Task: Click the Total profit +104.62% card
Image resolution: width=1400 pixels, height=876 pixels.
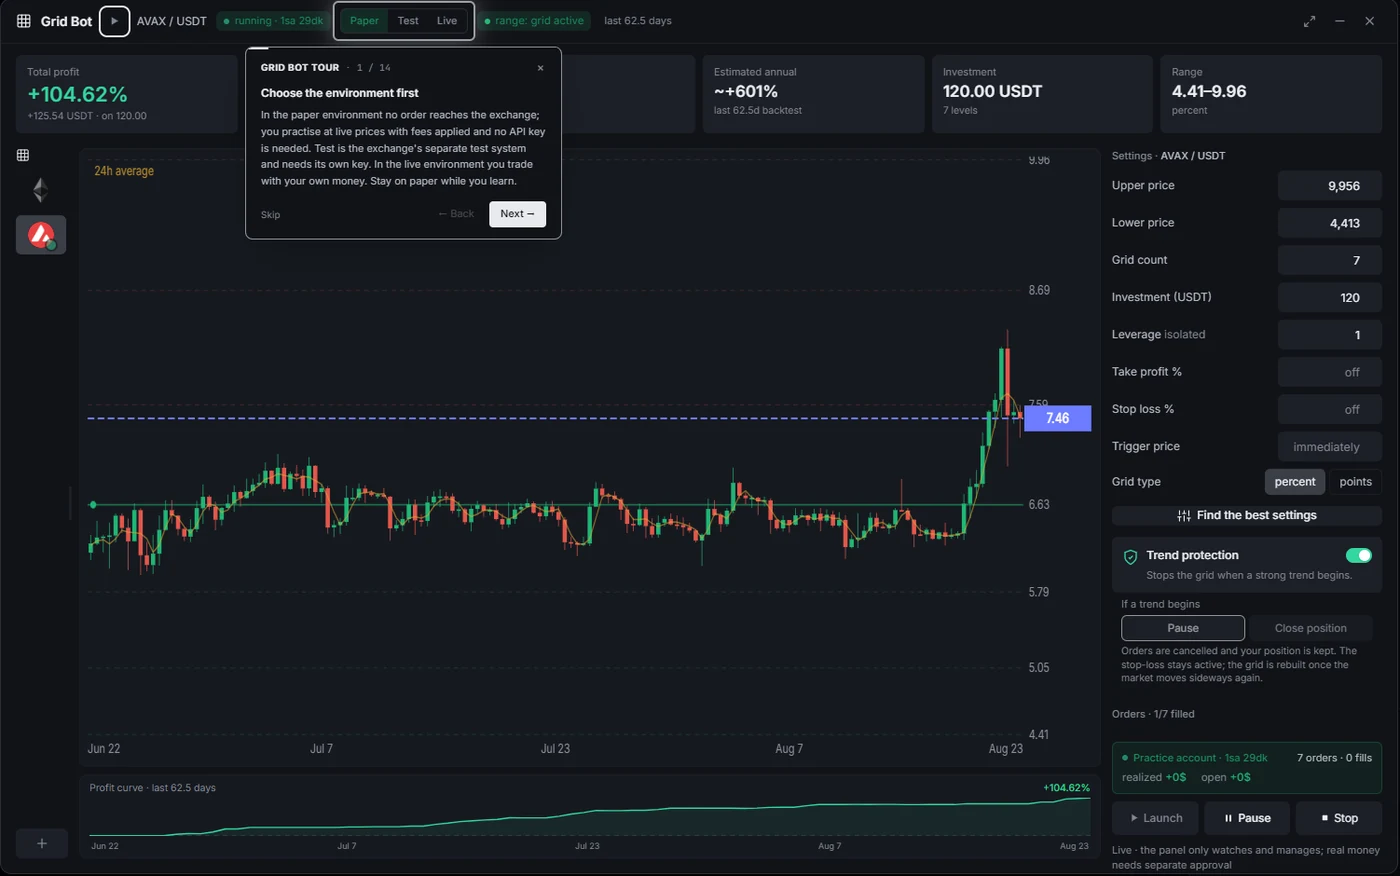Action: [x=125, y=94]
